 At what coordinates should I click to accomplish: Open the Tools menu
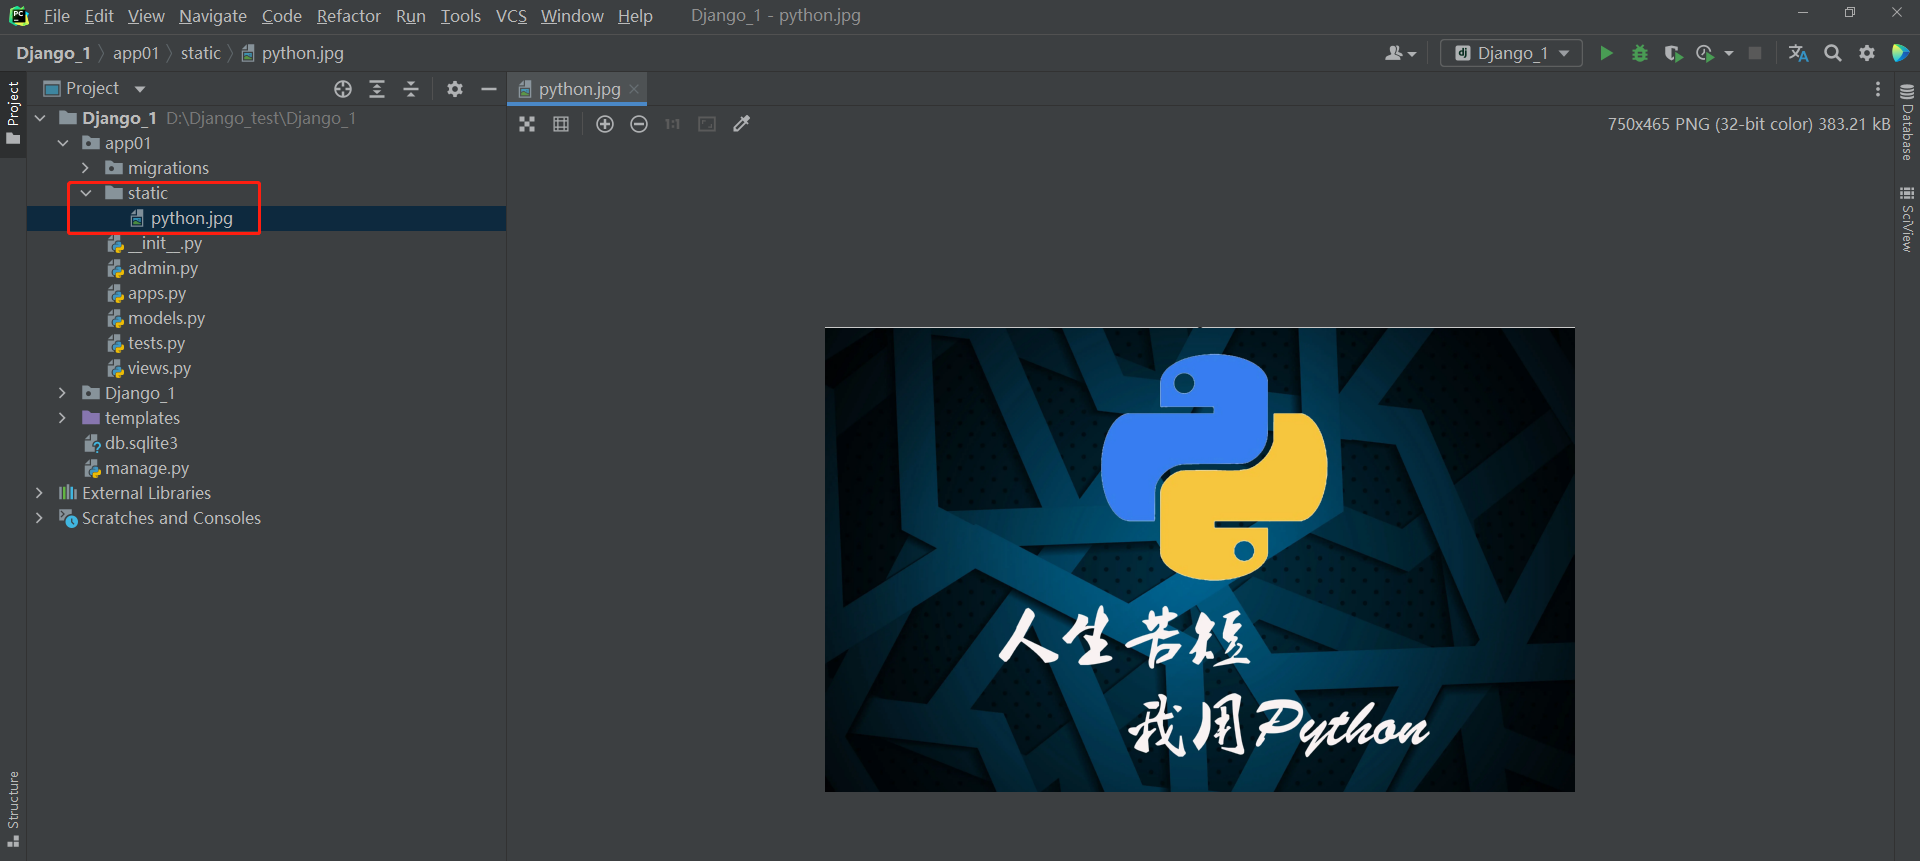[461, 16]
